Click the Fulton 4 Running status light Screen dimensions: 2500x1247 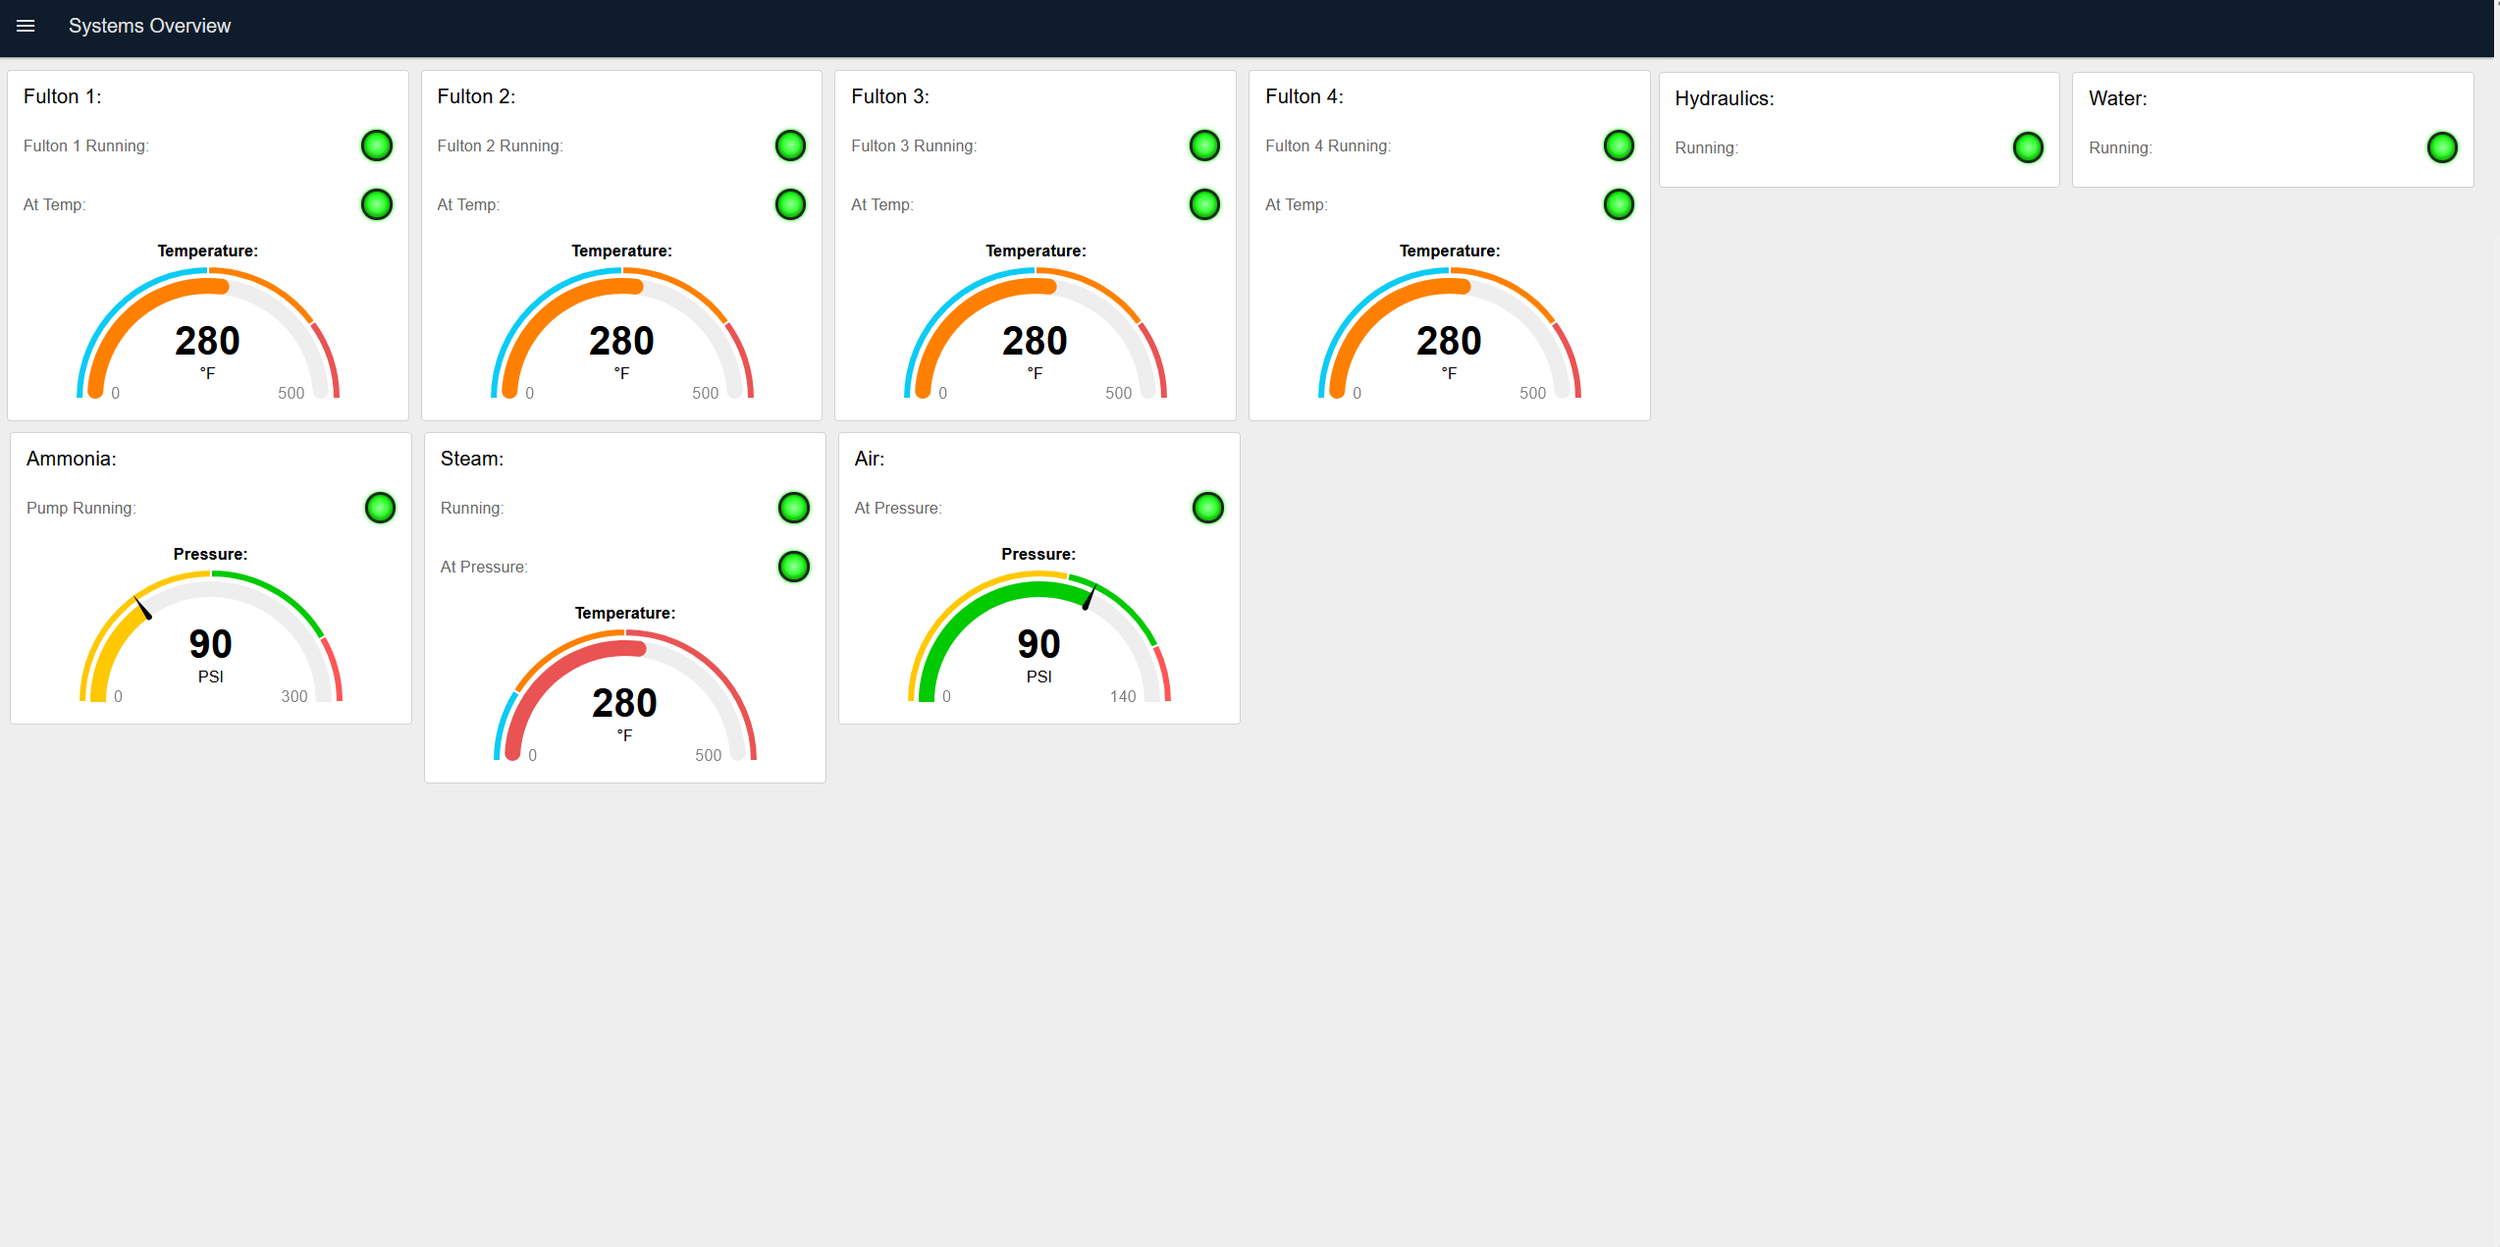pos(1619,146)
